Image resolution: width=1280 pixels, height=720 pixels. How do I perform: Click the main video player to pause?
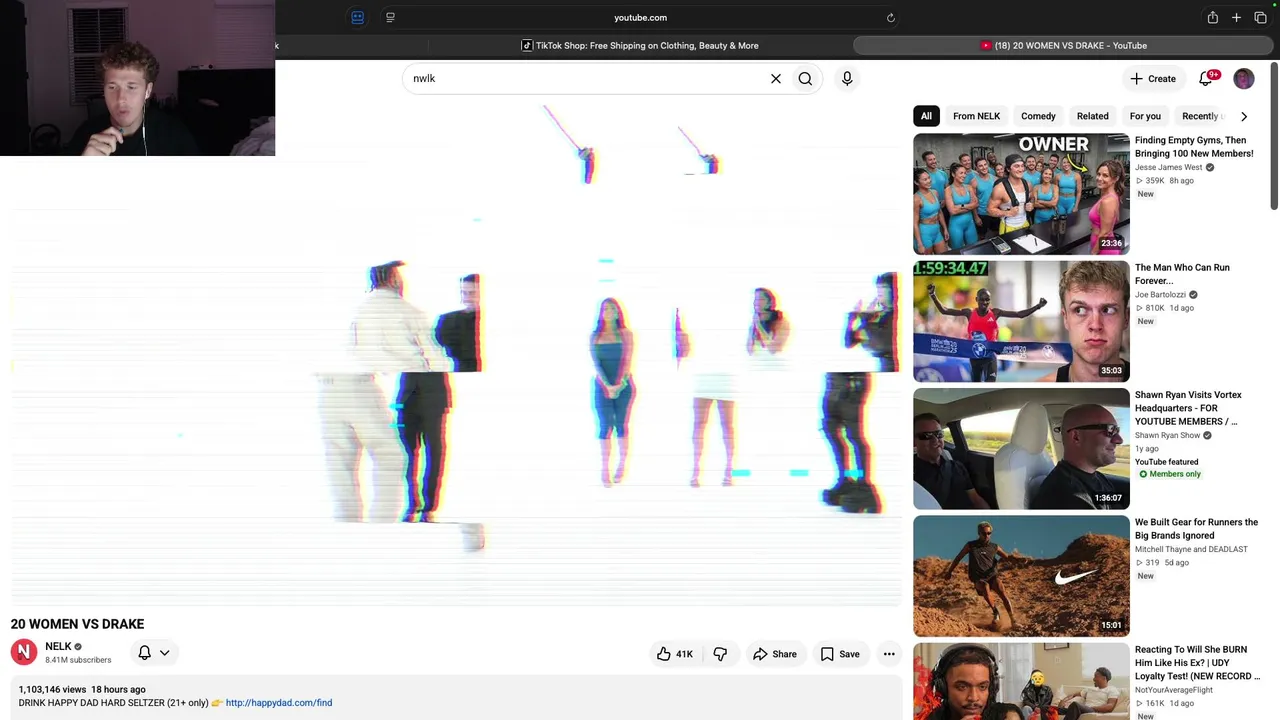(456, 354)
